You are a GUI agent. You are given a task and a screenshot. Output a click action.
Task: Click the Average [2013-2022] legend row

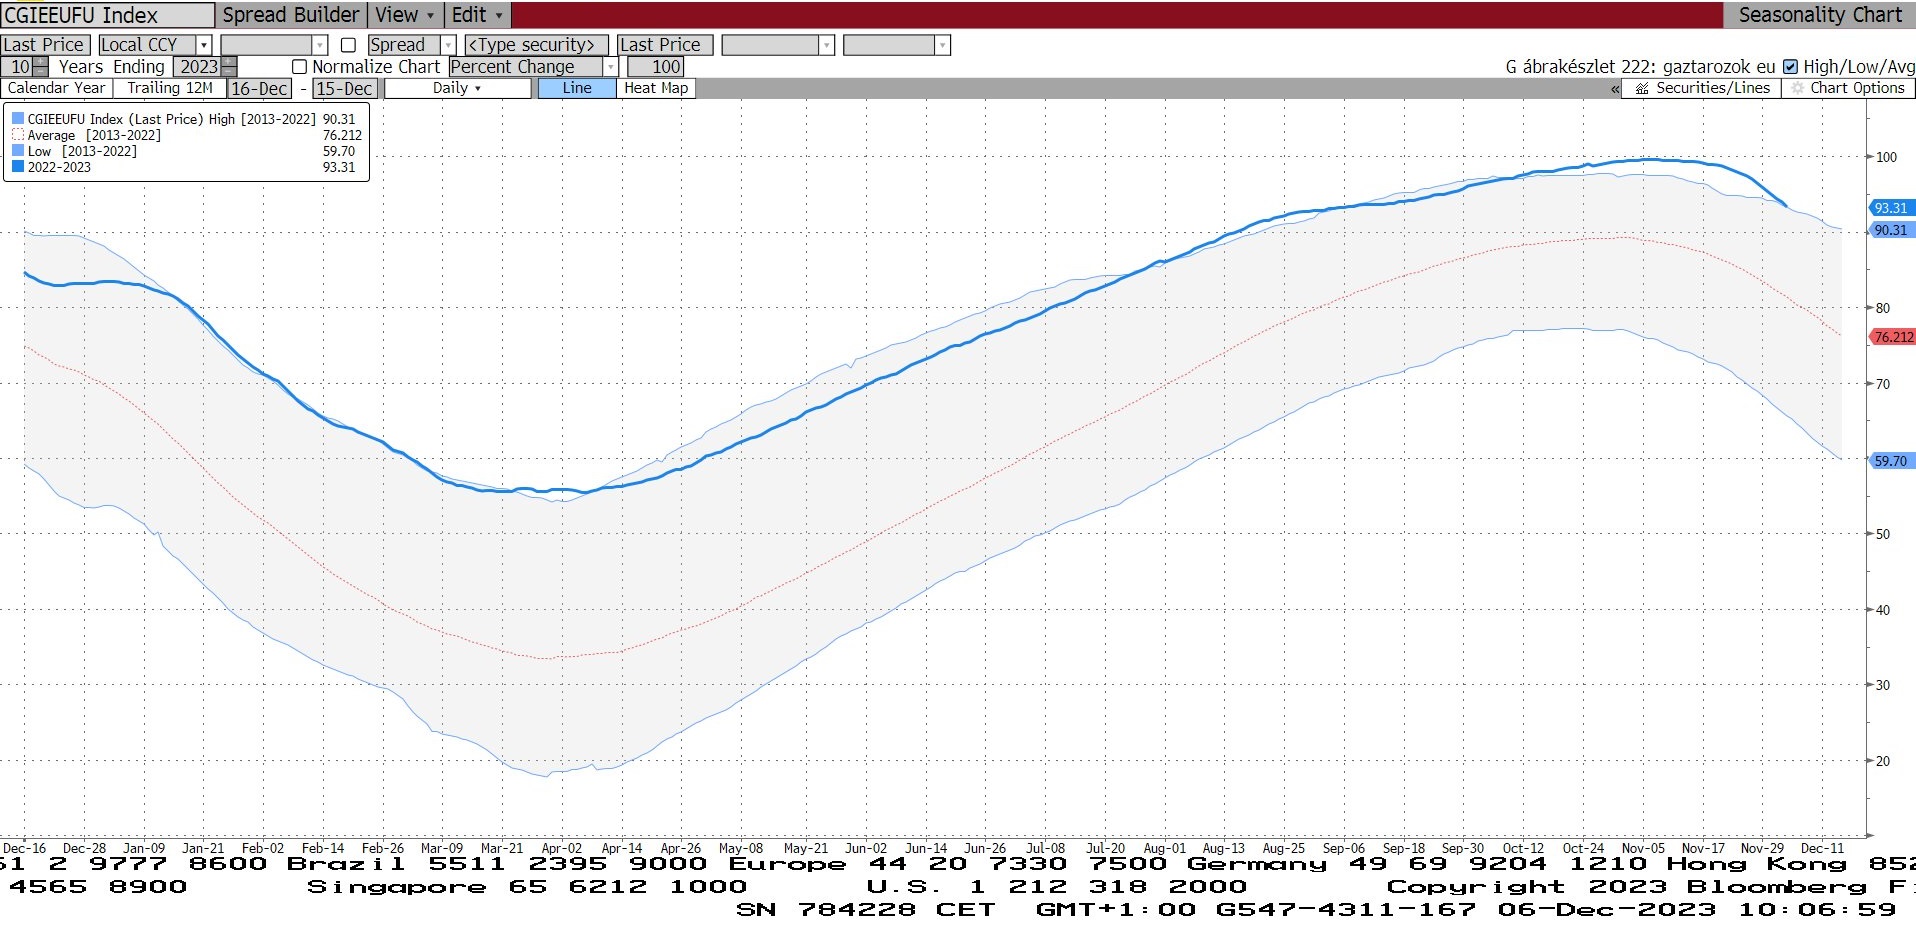(x=186, y=135)
